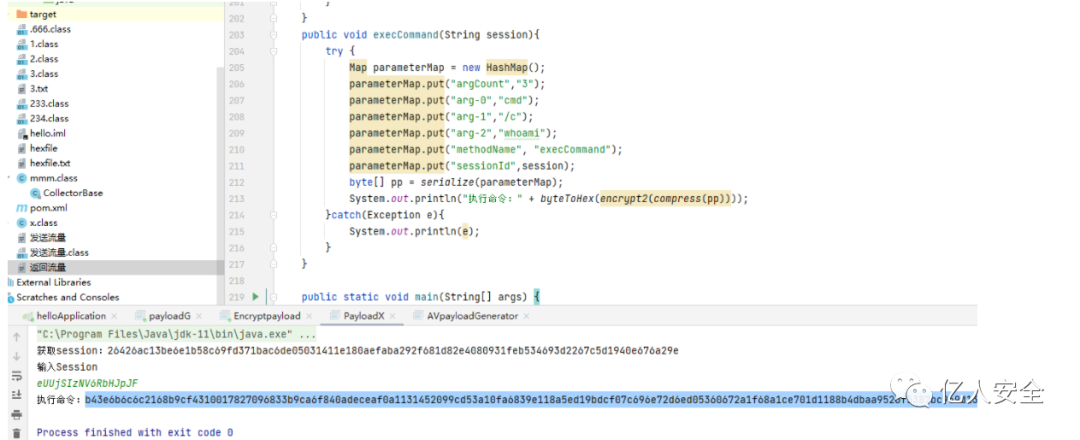
Task: Switch to the helloApplication run tab
Action: point(70,316)
